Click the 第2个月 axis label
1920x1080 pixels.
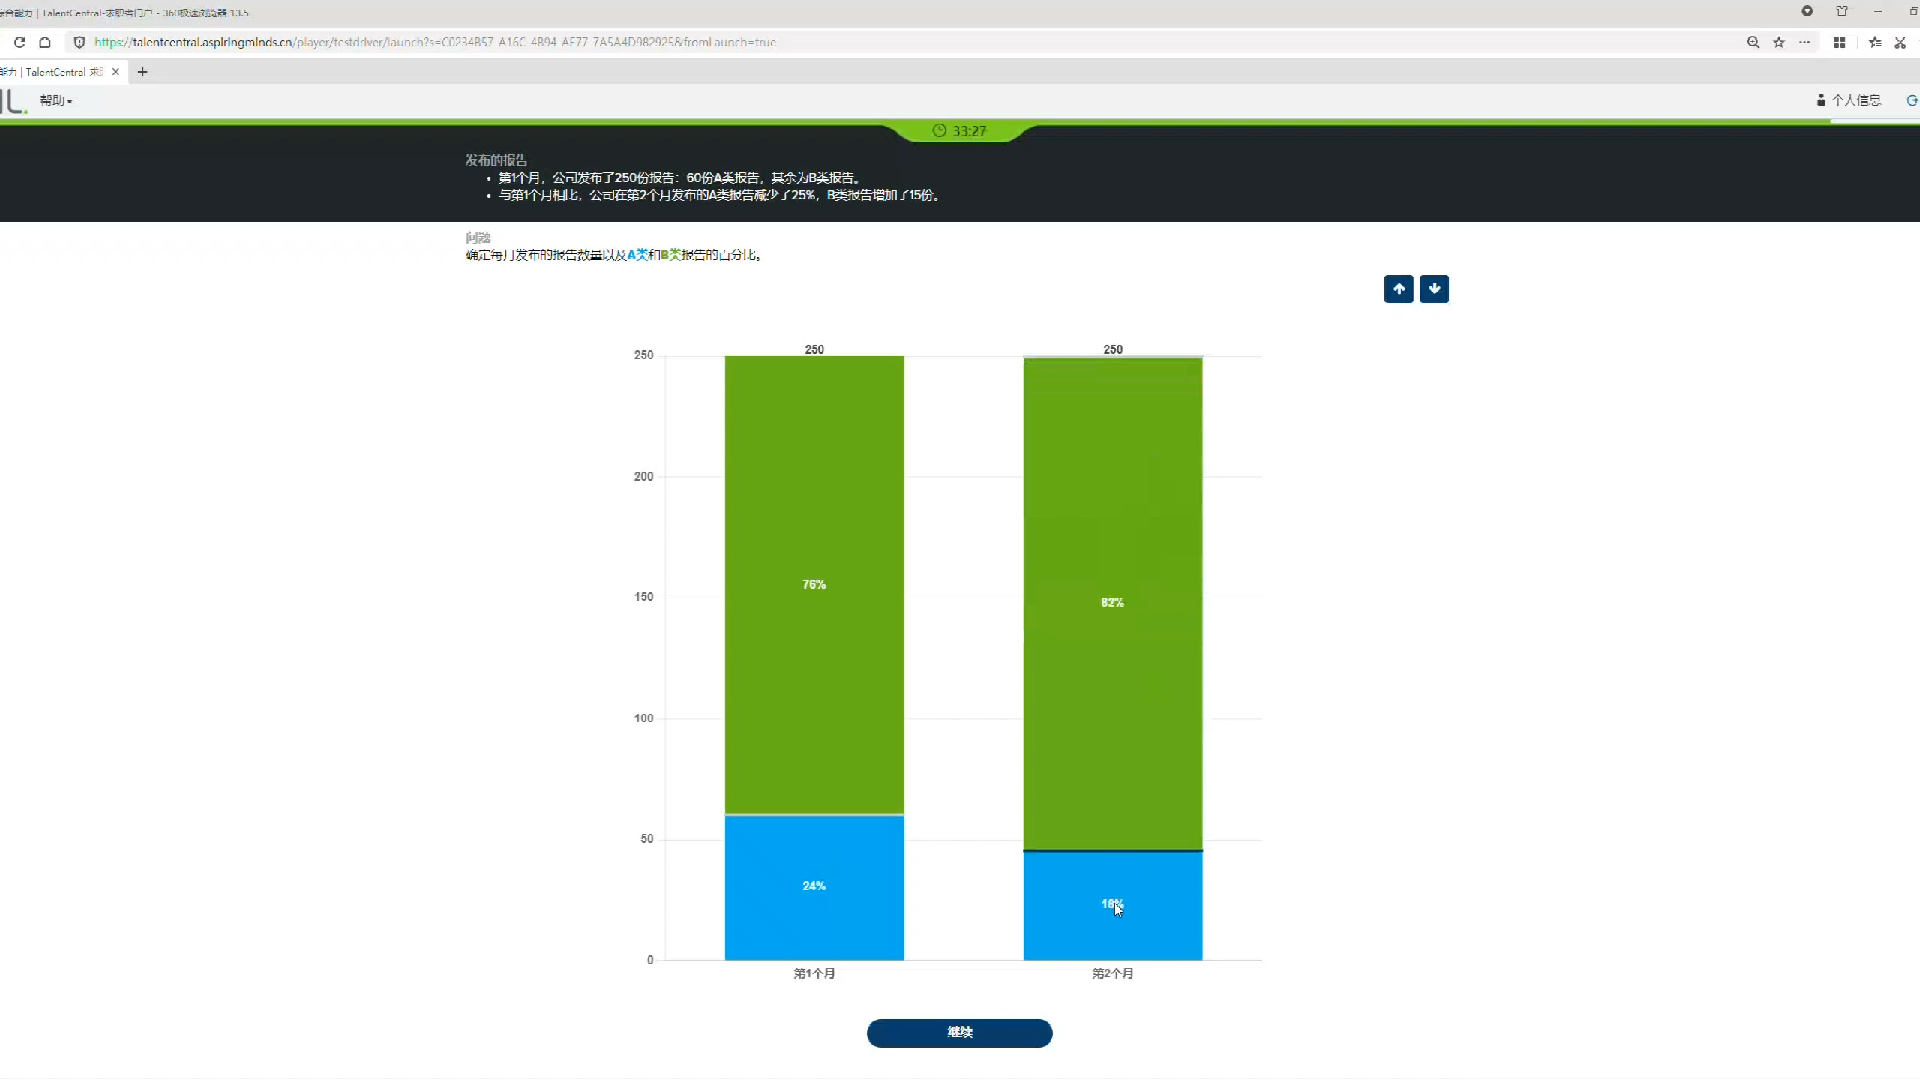point(1113,974)
